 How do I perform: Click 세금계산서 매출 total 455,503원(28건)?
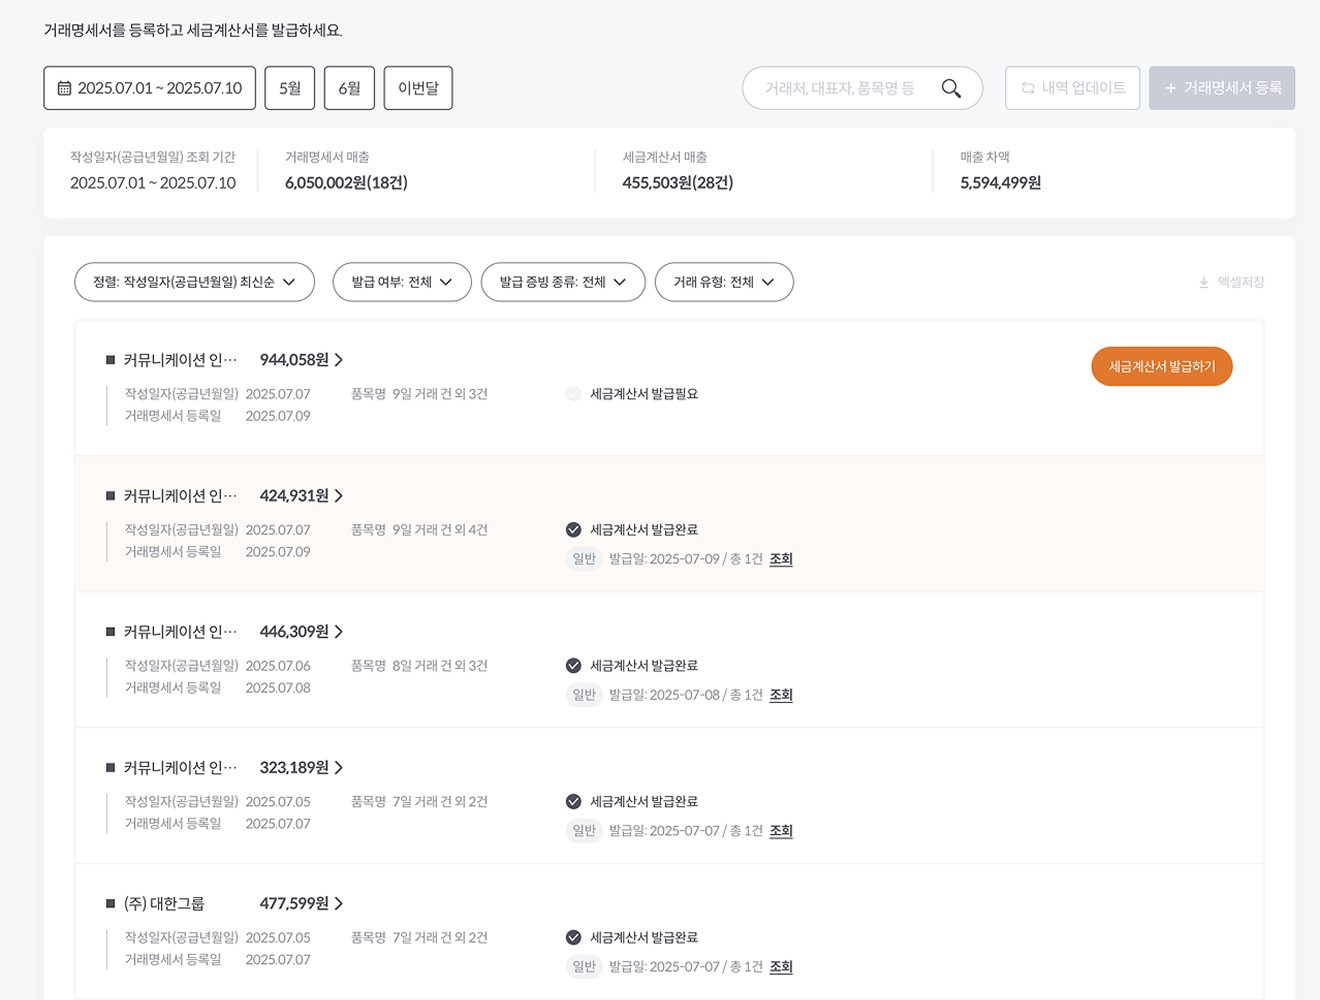(x=678, y=183)
